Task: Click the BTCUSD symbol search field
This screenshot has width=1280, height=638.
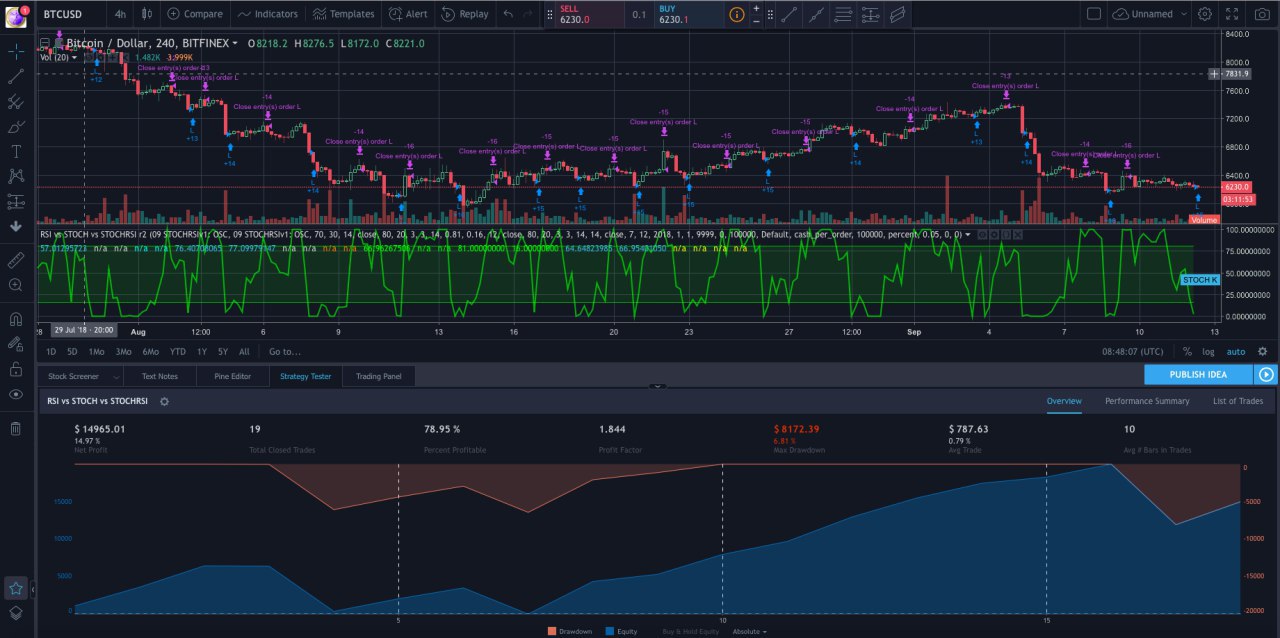Action: tap(70, 14)
